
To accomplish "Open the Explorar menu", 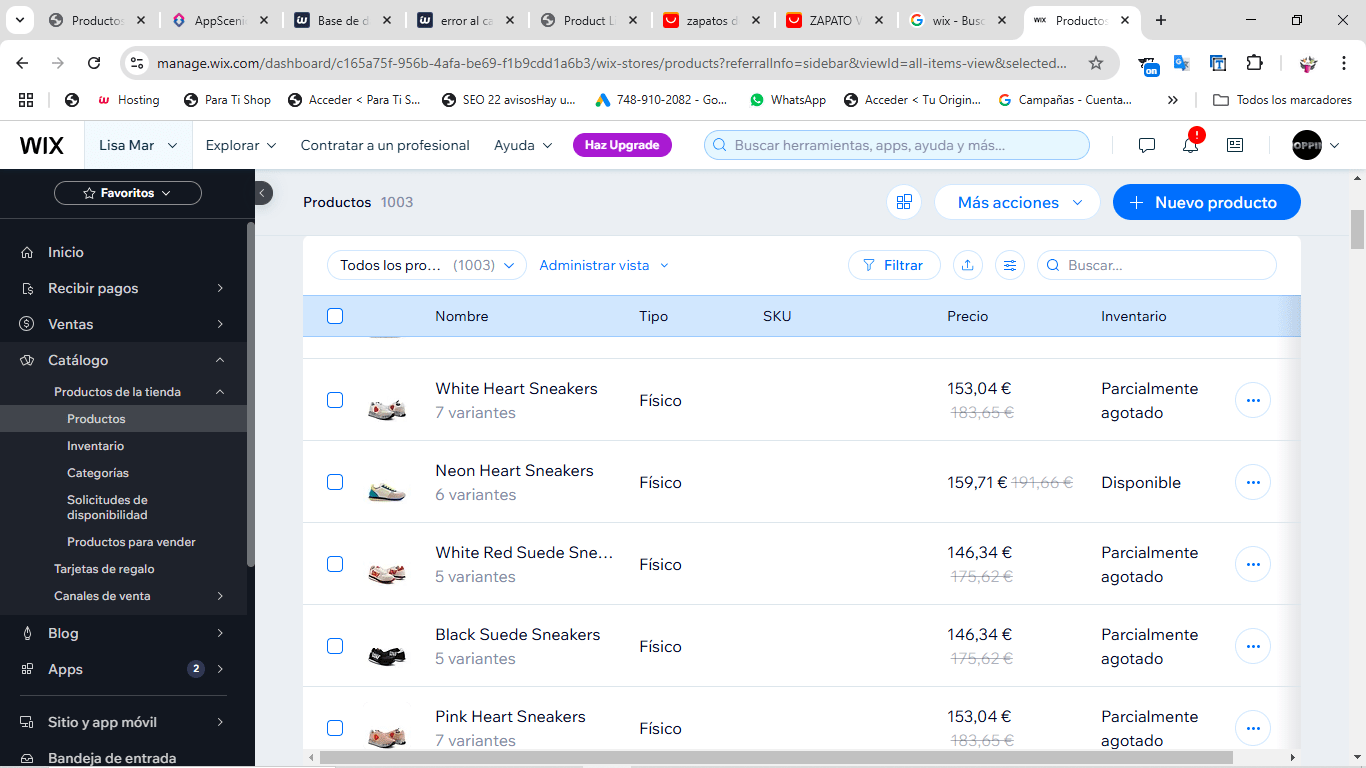I will pos(241,145).
